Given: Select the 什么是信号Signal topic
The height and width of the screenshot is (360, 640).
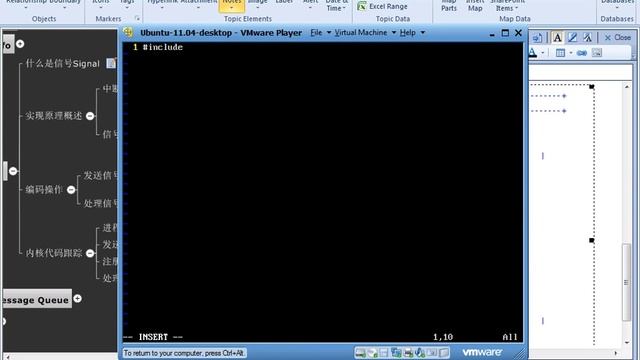Looking at the screenshot, I should tap(62, 64).
